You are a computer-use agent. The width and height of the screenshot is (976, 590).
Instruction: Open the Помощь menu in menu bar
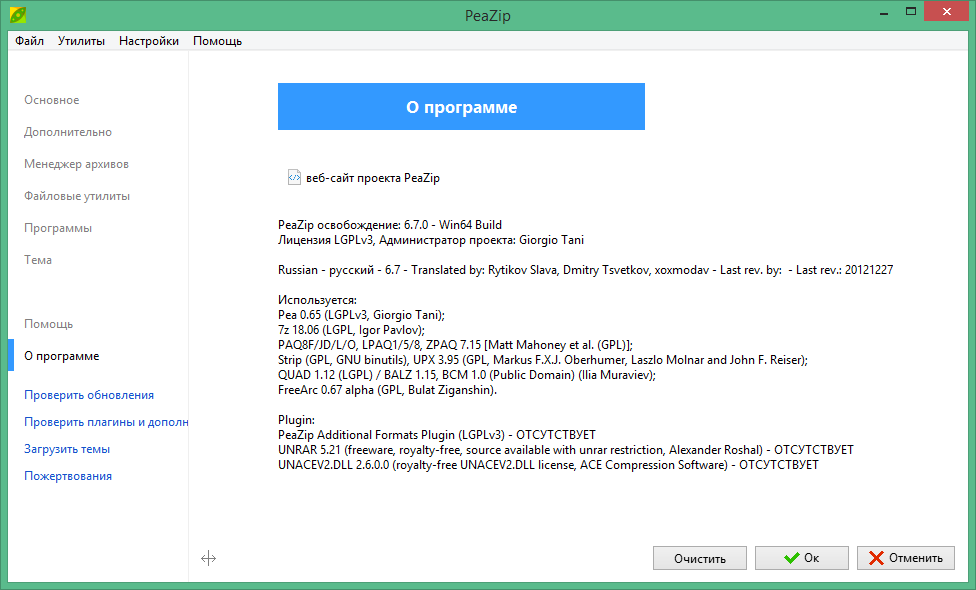217,41
